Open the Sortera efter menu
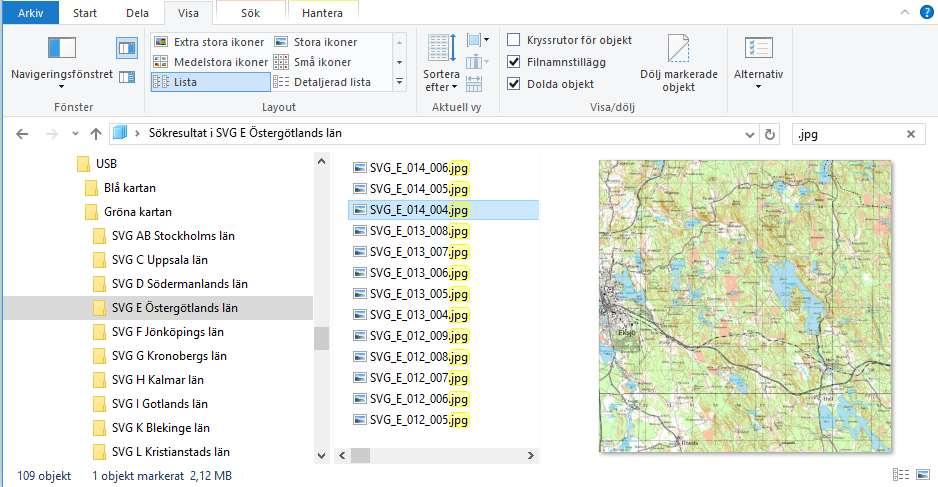The image size is (938, 487). pos(441,63)
